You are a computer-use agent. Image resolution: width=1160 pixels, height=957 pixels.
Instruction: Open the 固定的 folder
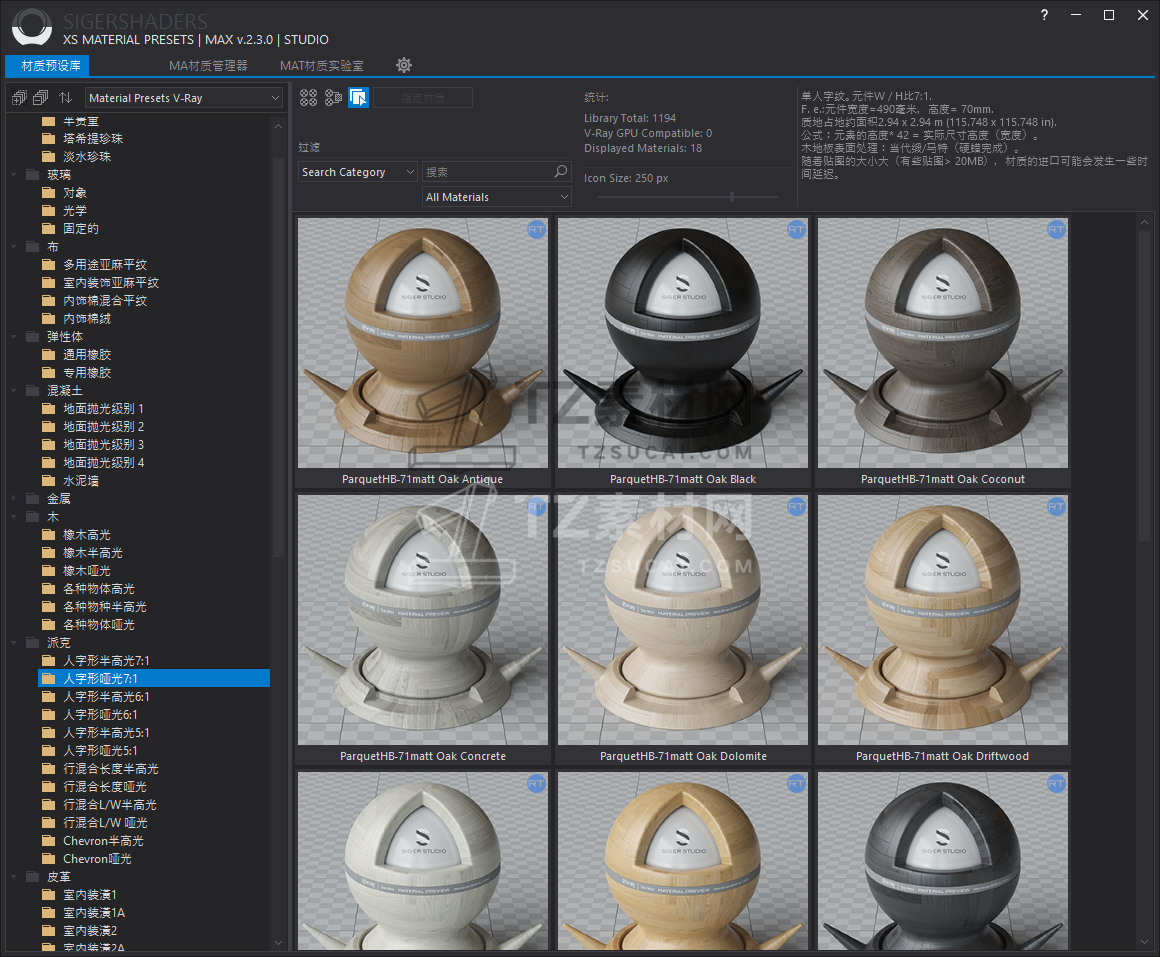tap(81, 229)
